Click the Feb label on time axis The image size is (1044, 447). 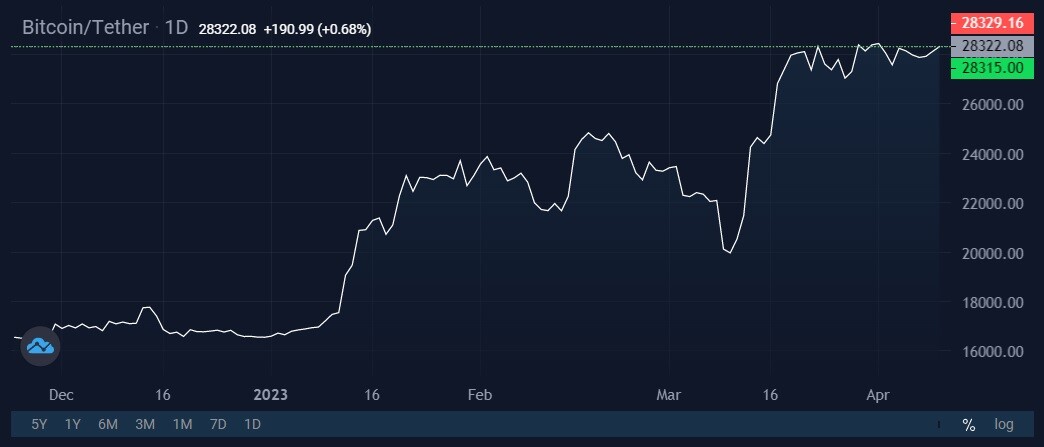[x=480, y=395]
